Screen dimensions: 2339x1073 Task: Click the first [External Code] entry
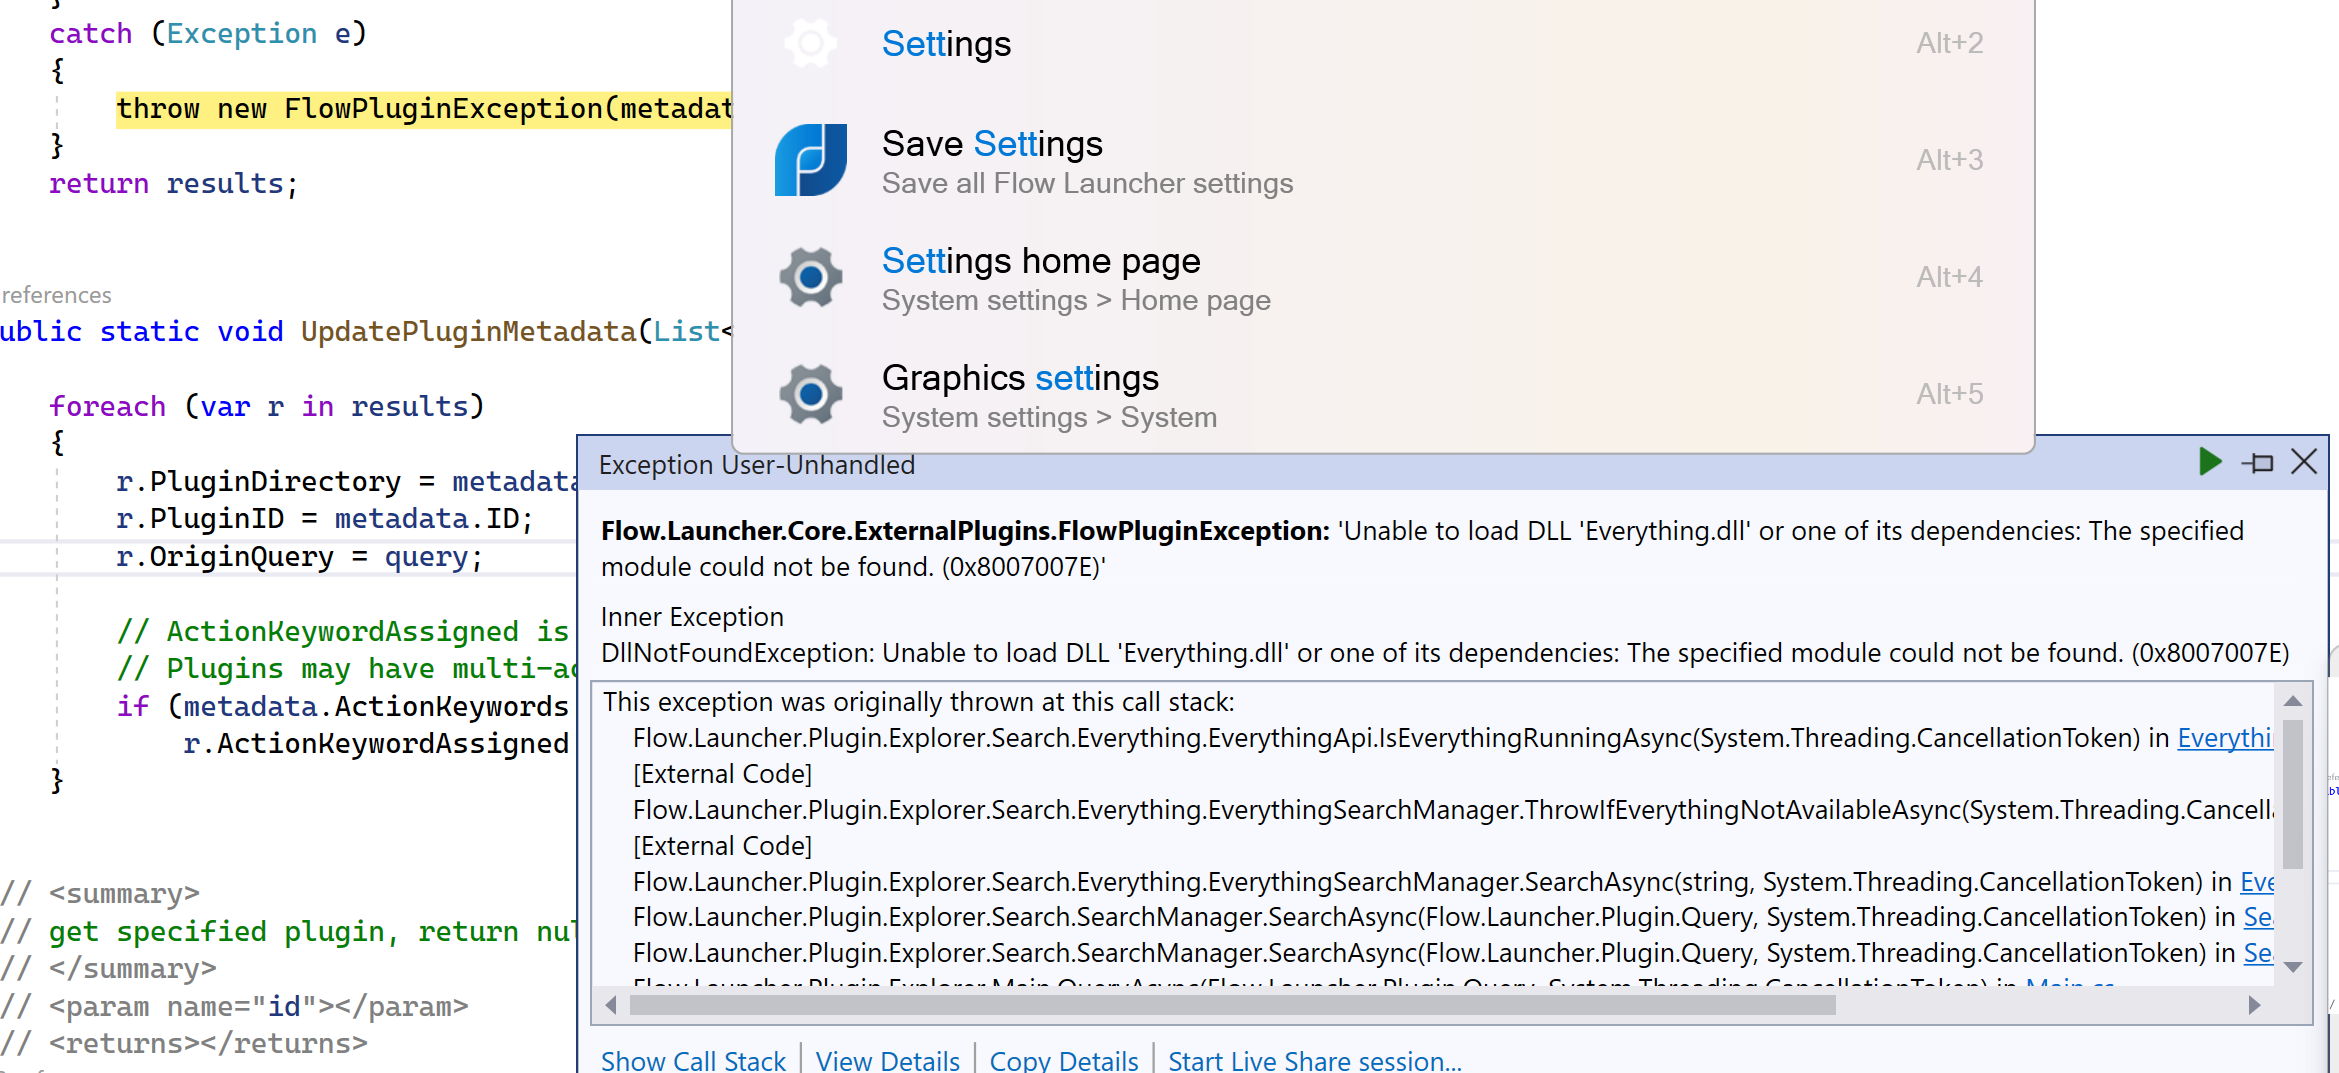(722, 774)
